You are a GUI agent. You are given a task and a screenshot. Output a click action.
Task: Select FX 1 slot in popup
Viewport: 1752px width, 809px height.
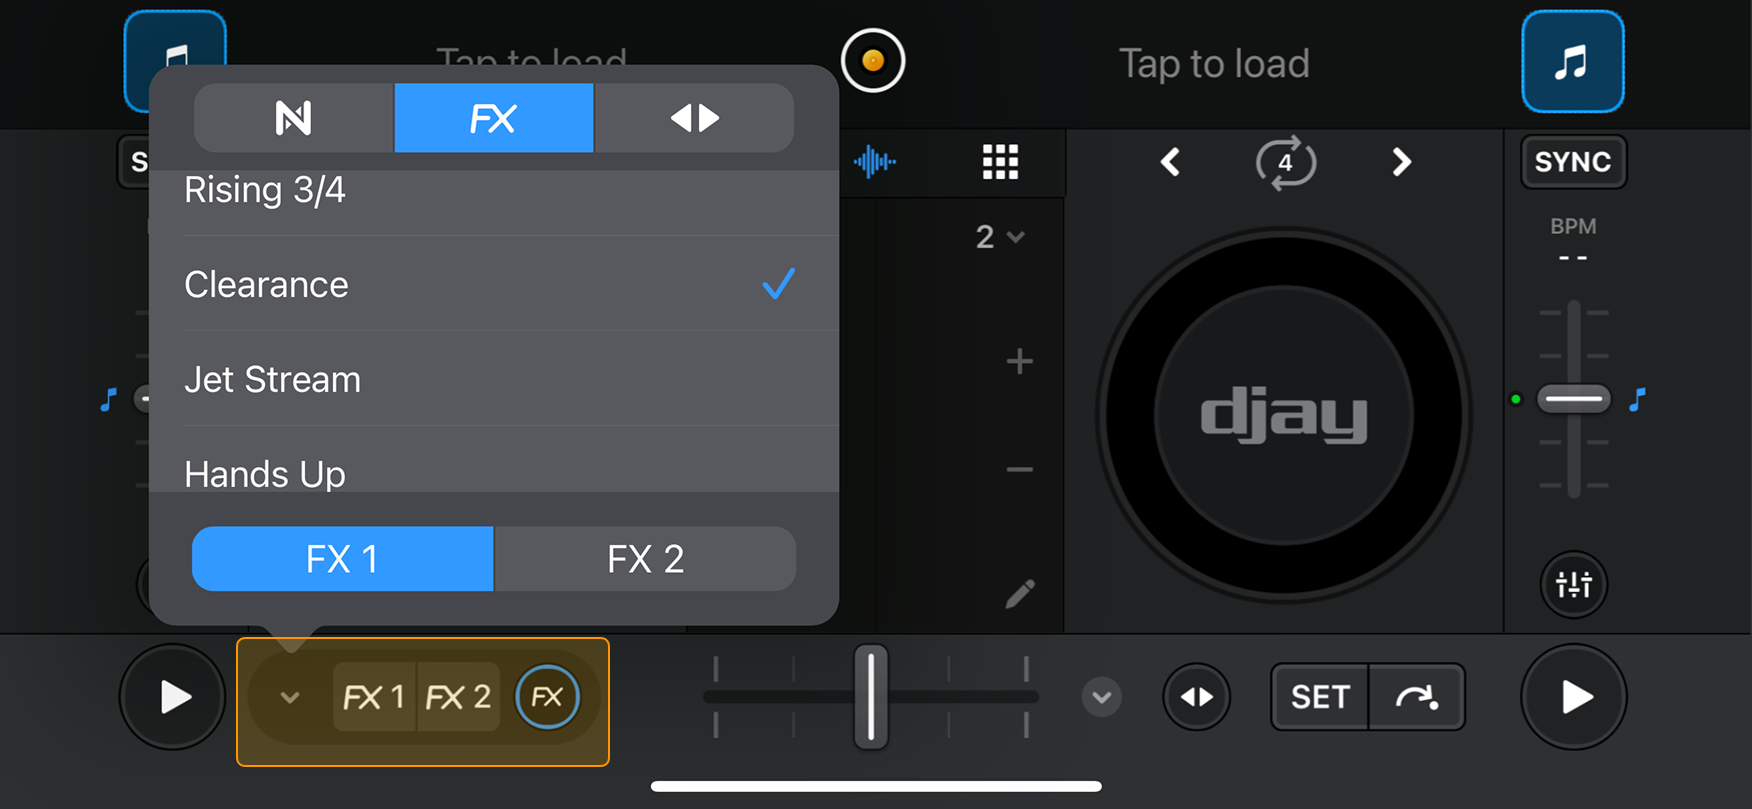343,559
